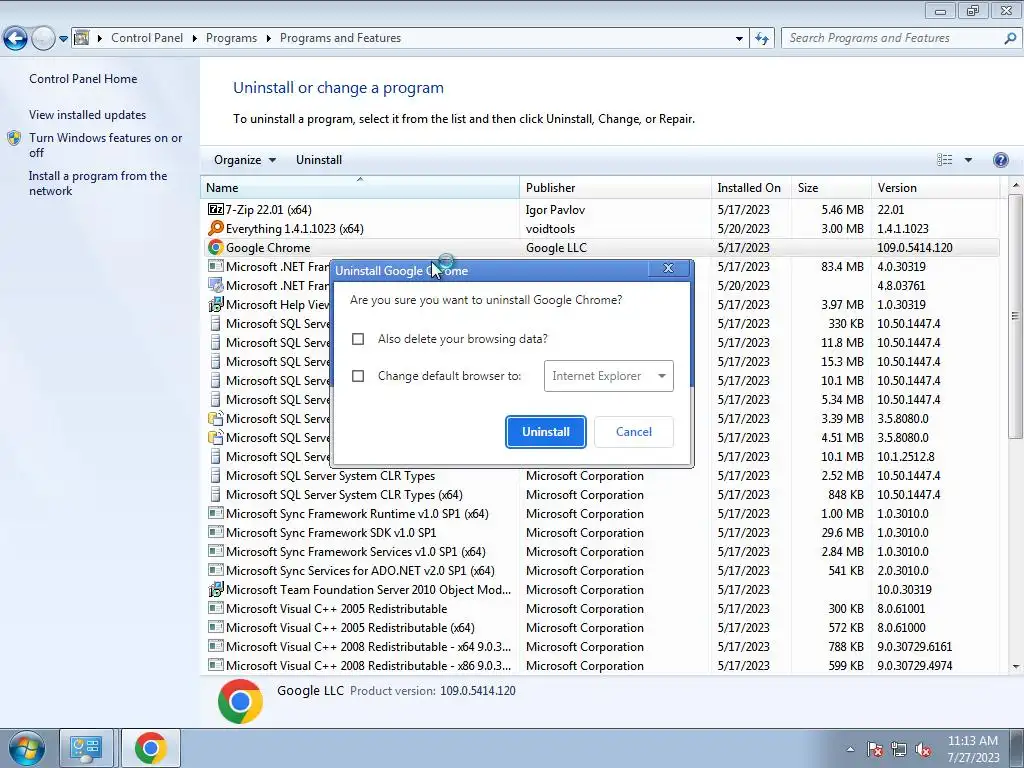Check Change default browser to option
The height and width of the screenshot is (768, 1024).
click(x=358, y=376)
